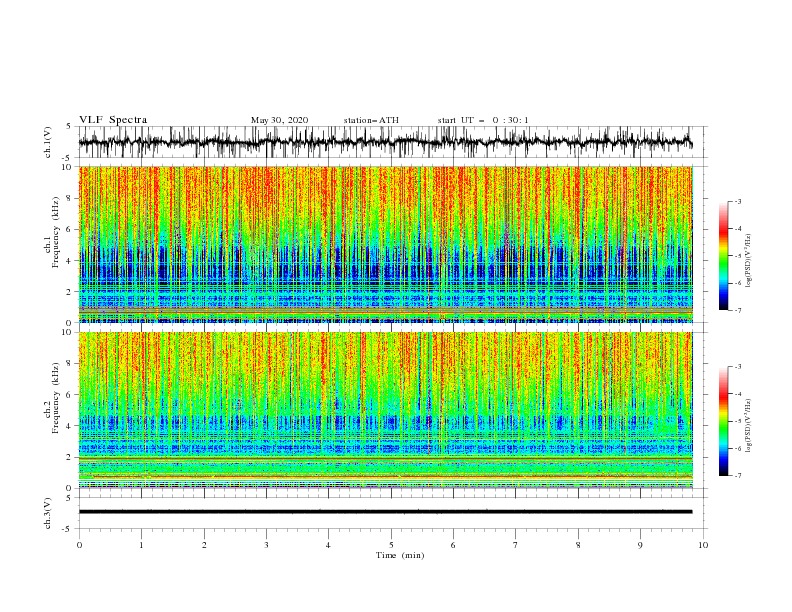The image size is (792, 612).
Task: Click the ch.3 flat waveform trace
Action: 385,512
